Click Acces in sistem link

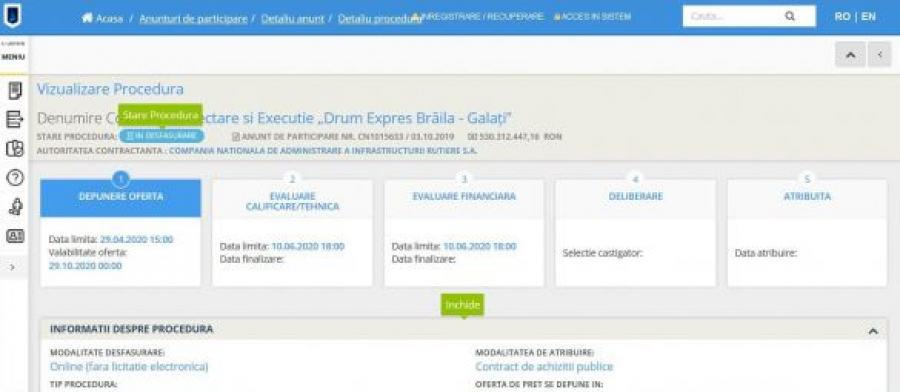(592, 17)
